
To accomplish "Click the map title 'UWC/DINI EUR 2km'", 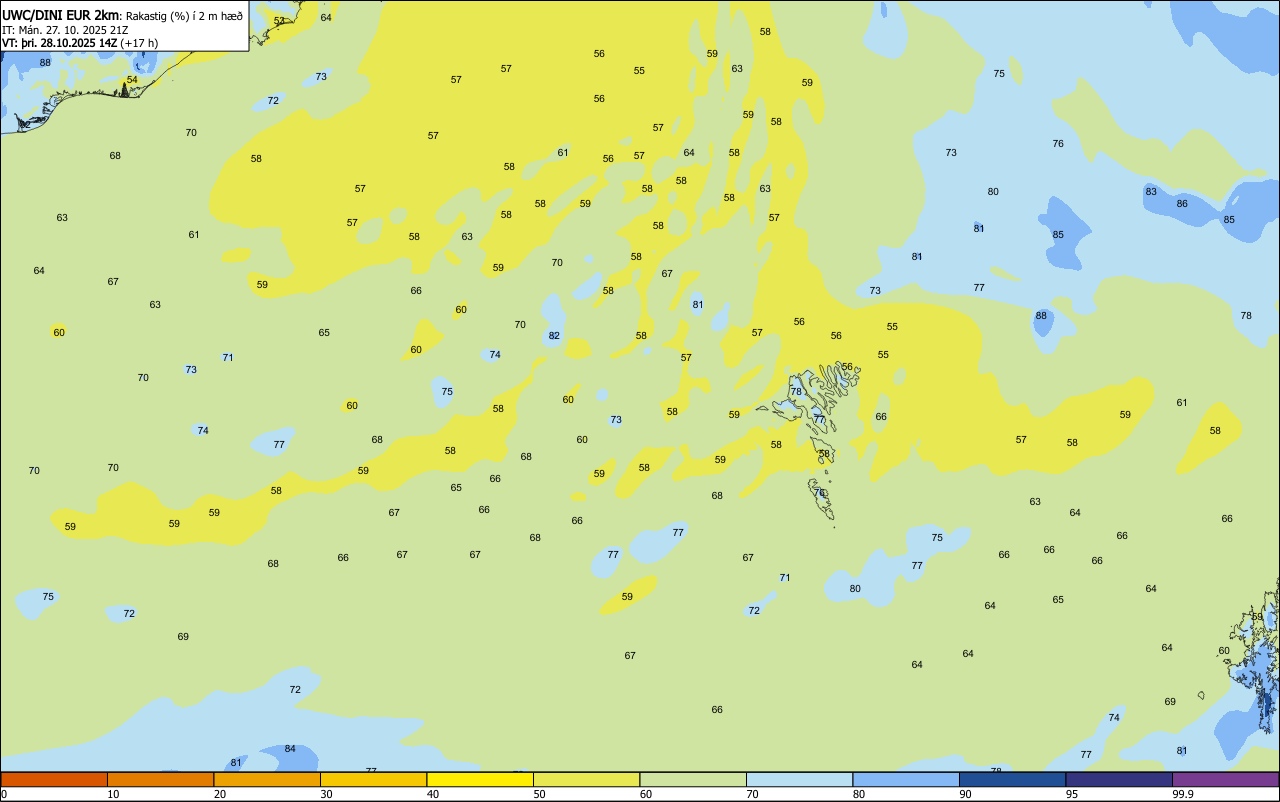I will 61,15.
